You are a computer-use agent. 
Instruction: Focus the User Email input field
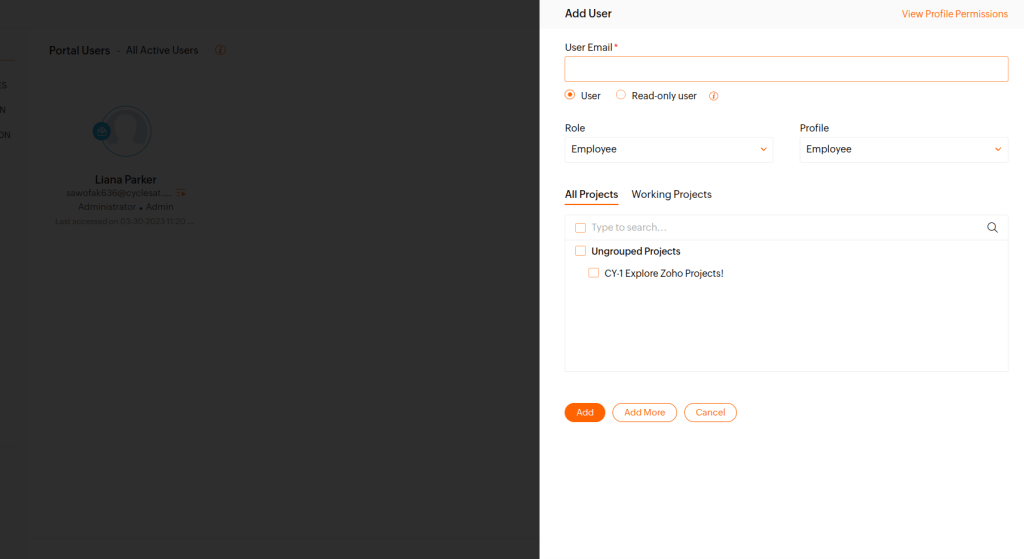(786, 69)
